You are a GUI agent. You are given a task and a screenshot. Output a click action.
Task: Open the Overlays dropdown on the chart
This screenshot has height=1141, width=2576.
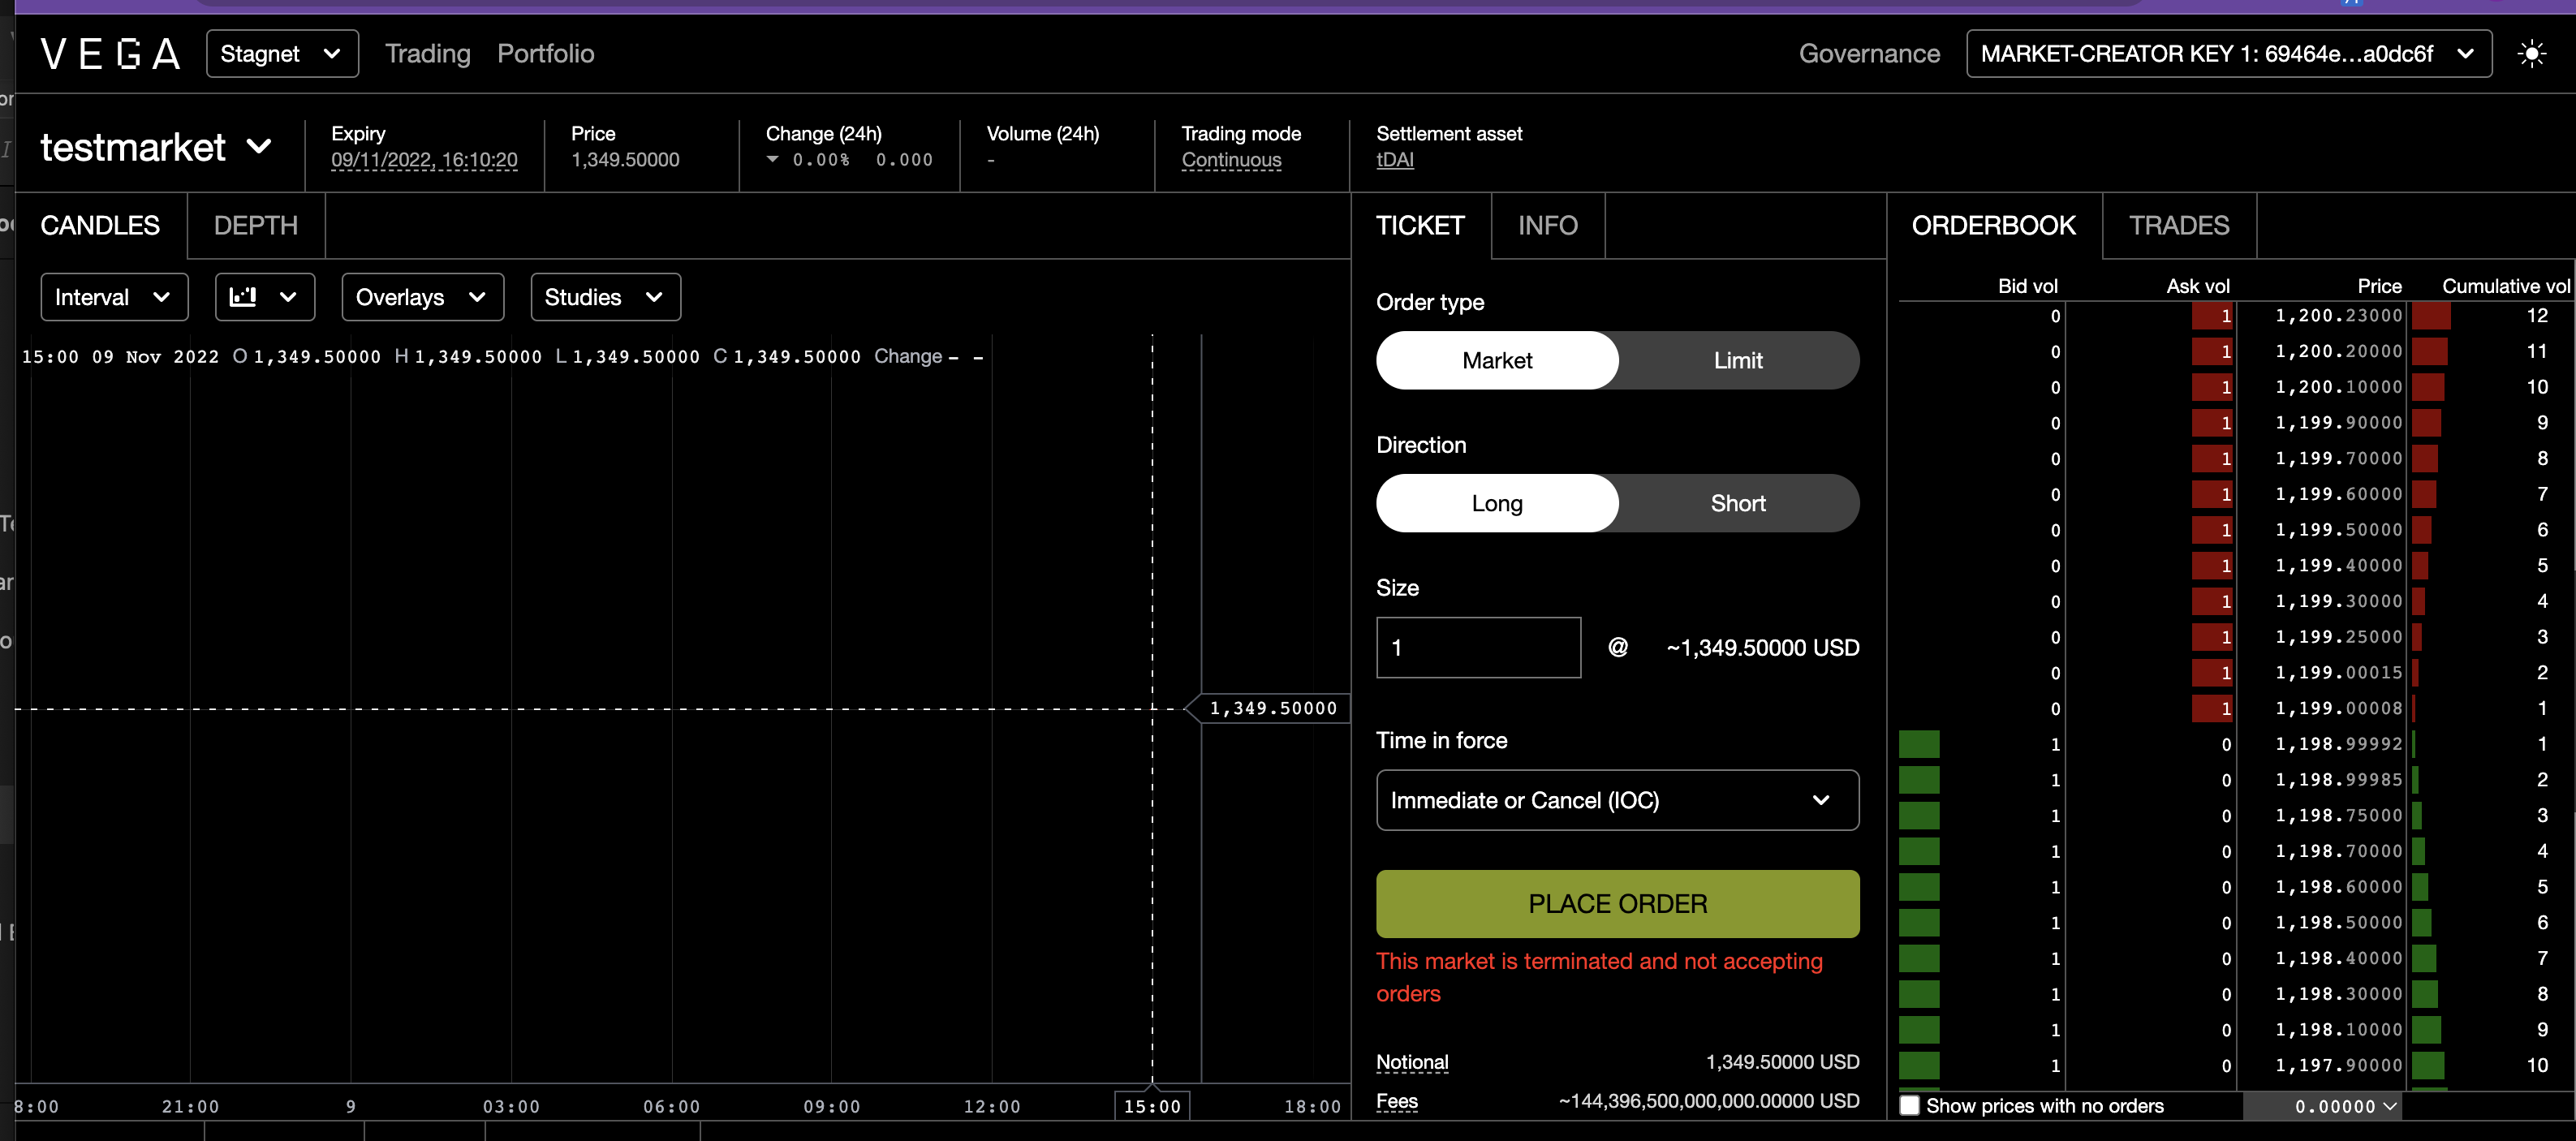coord(421,296)
